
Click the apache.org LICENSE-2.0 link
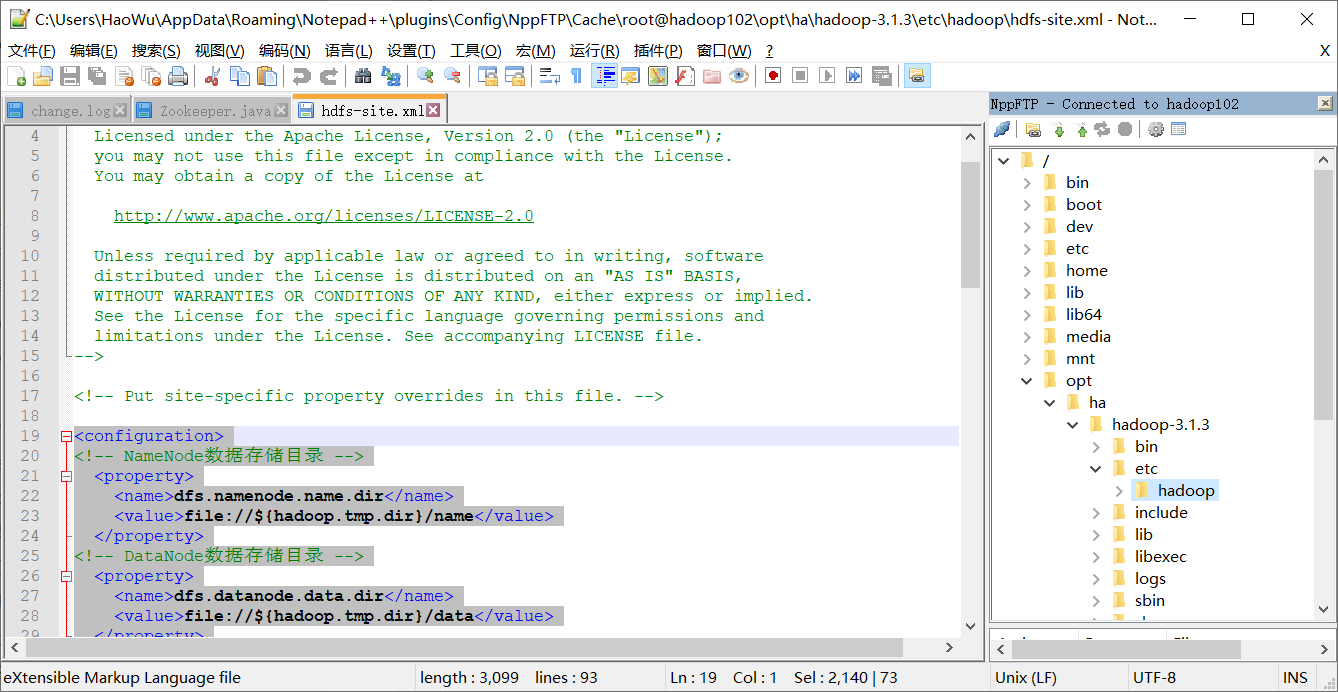(323, 216)
